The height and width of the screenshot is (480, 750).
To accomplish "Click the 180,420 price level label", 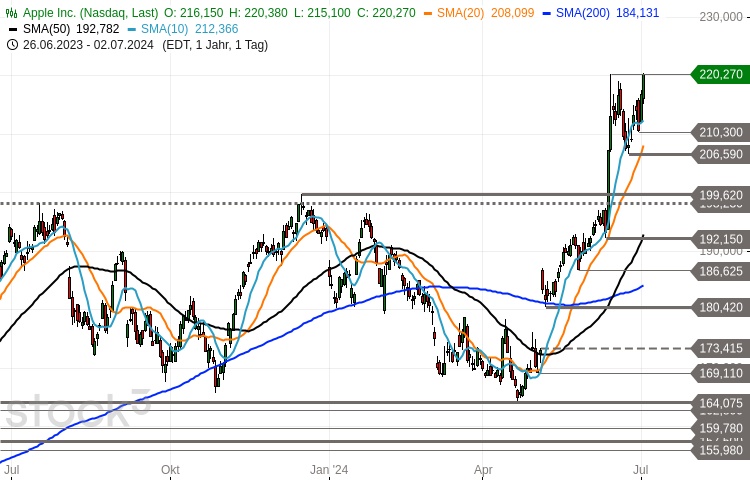I will 720,307.
